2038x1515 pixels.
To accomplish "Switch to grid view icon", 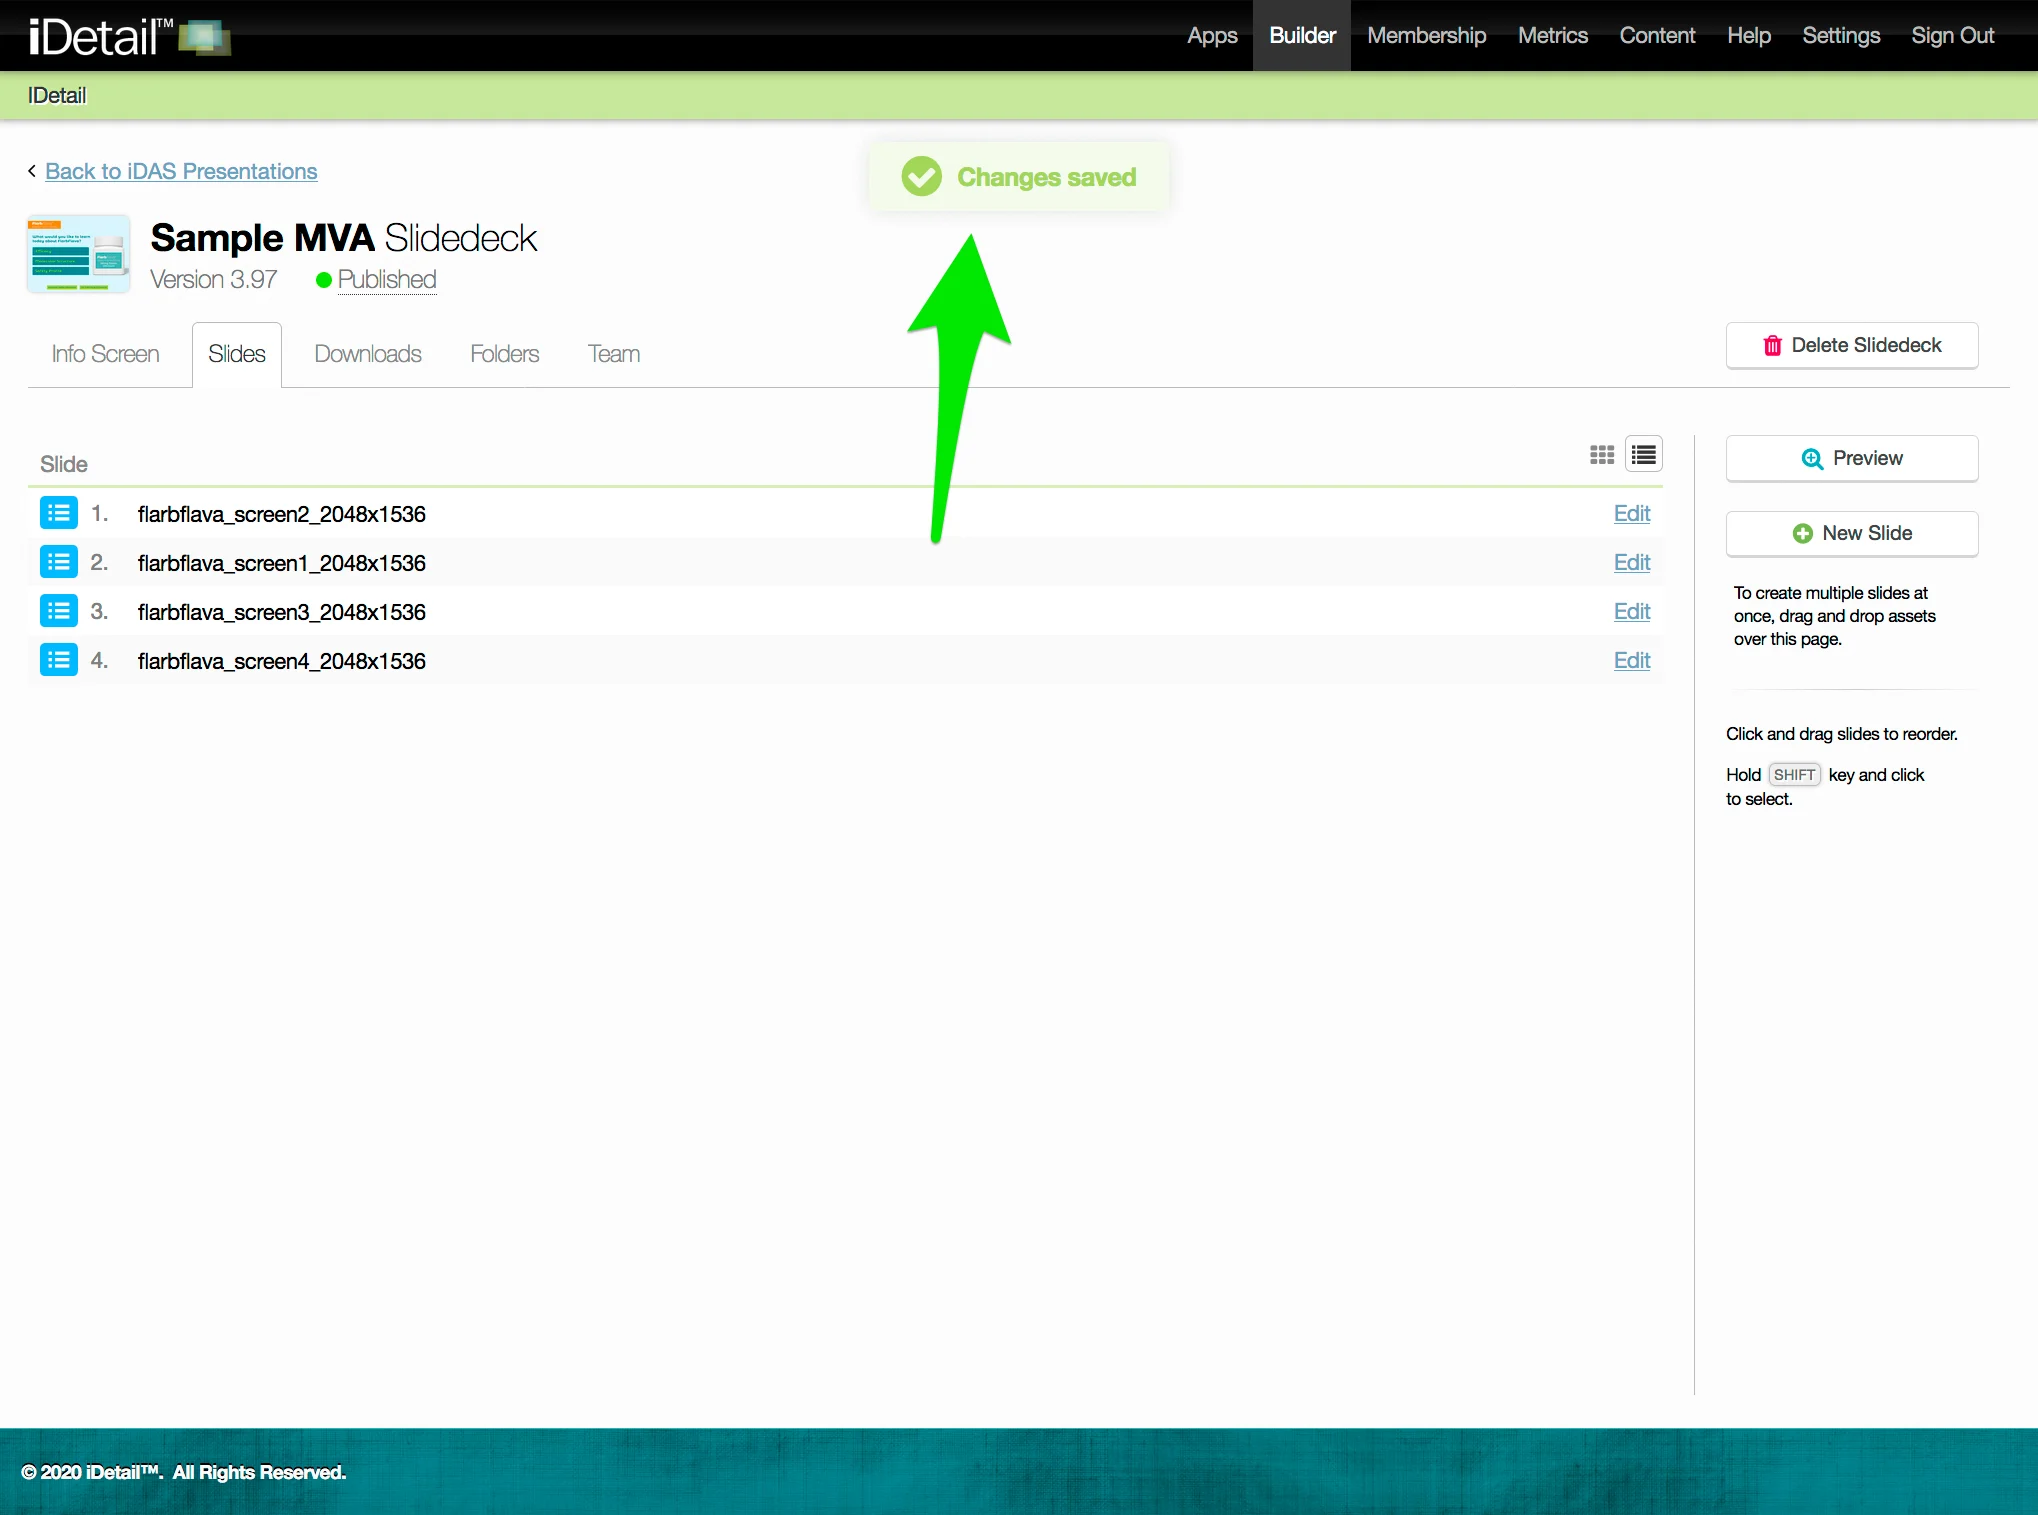I will (1601, 455).
